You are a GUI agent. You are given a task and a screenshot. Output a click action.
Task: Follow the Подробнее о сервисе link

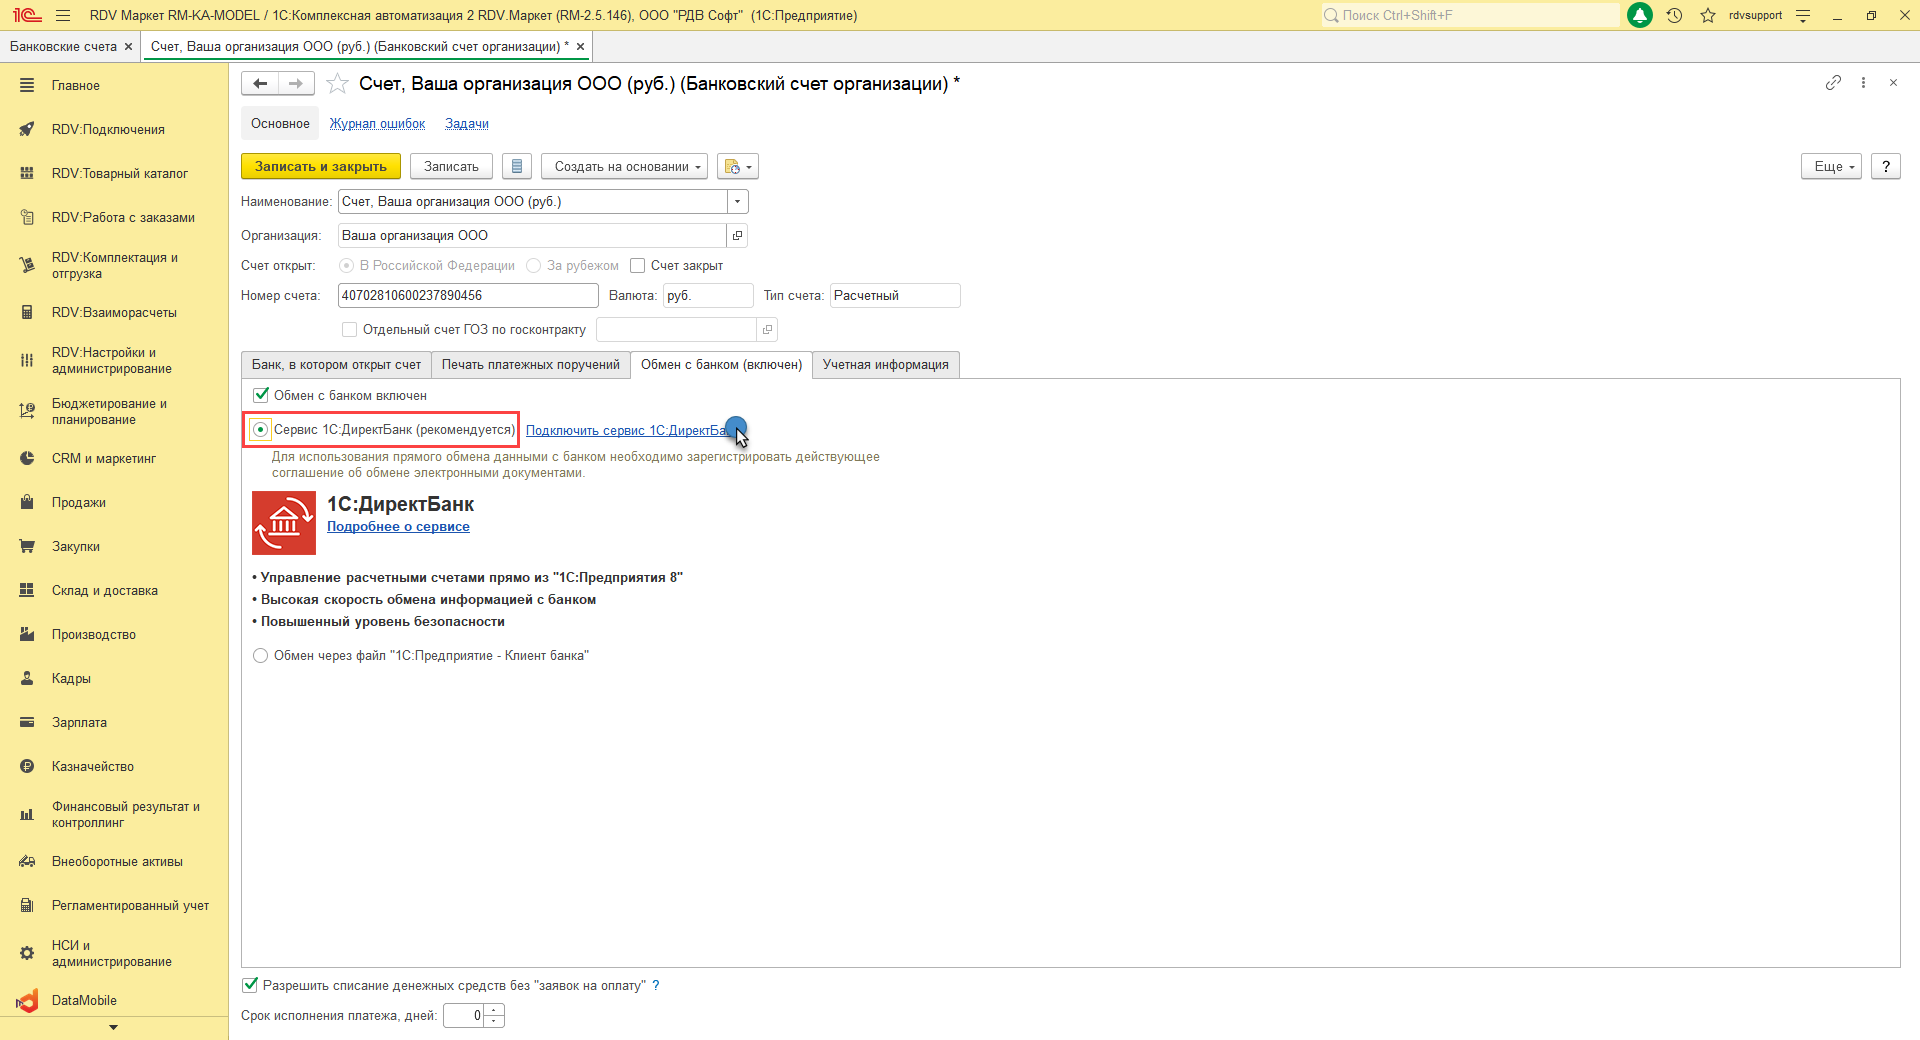(x=398, y=527)
